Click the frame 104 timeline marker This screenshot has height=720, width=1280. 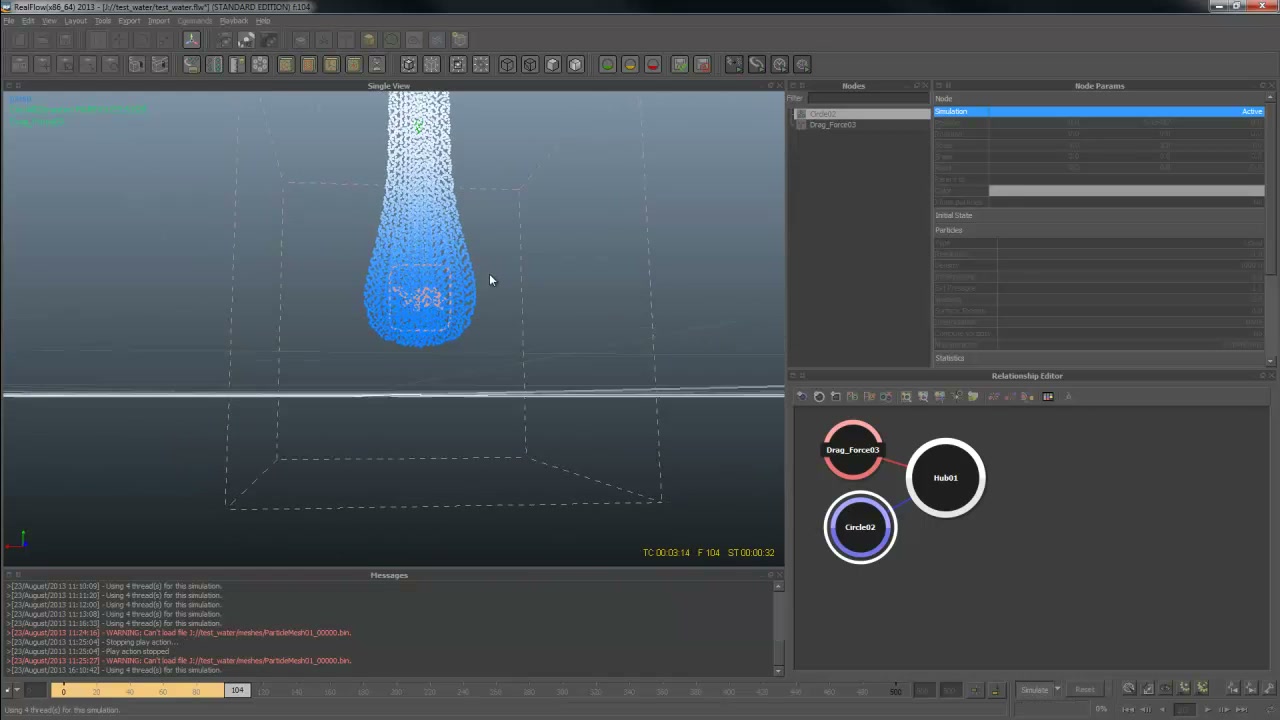[237, 690]
